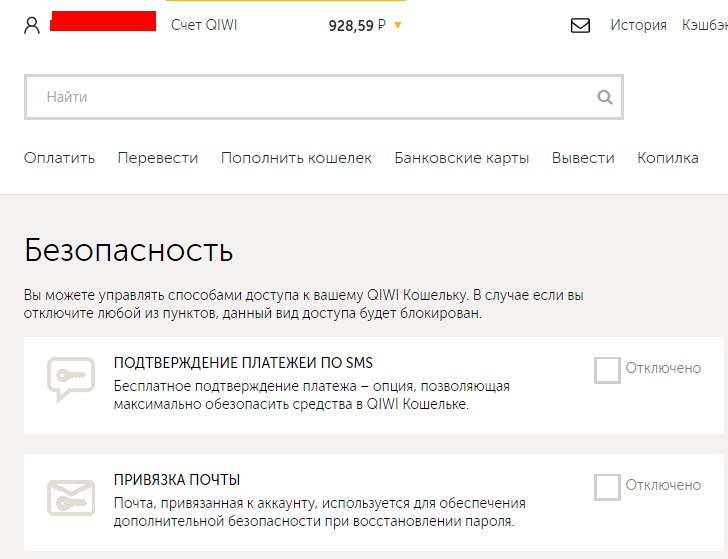Enable SMS payment confirmation checkbox
This screenshot has width=728, height=559.
607,369
